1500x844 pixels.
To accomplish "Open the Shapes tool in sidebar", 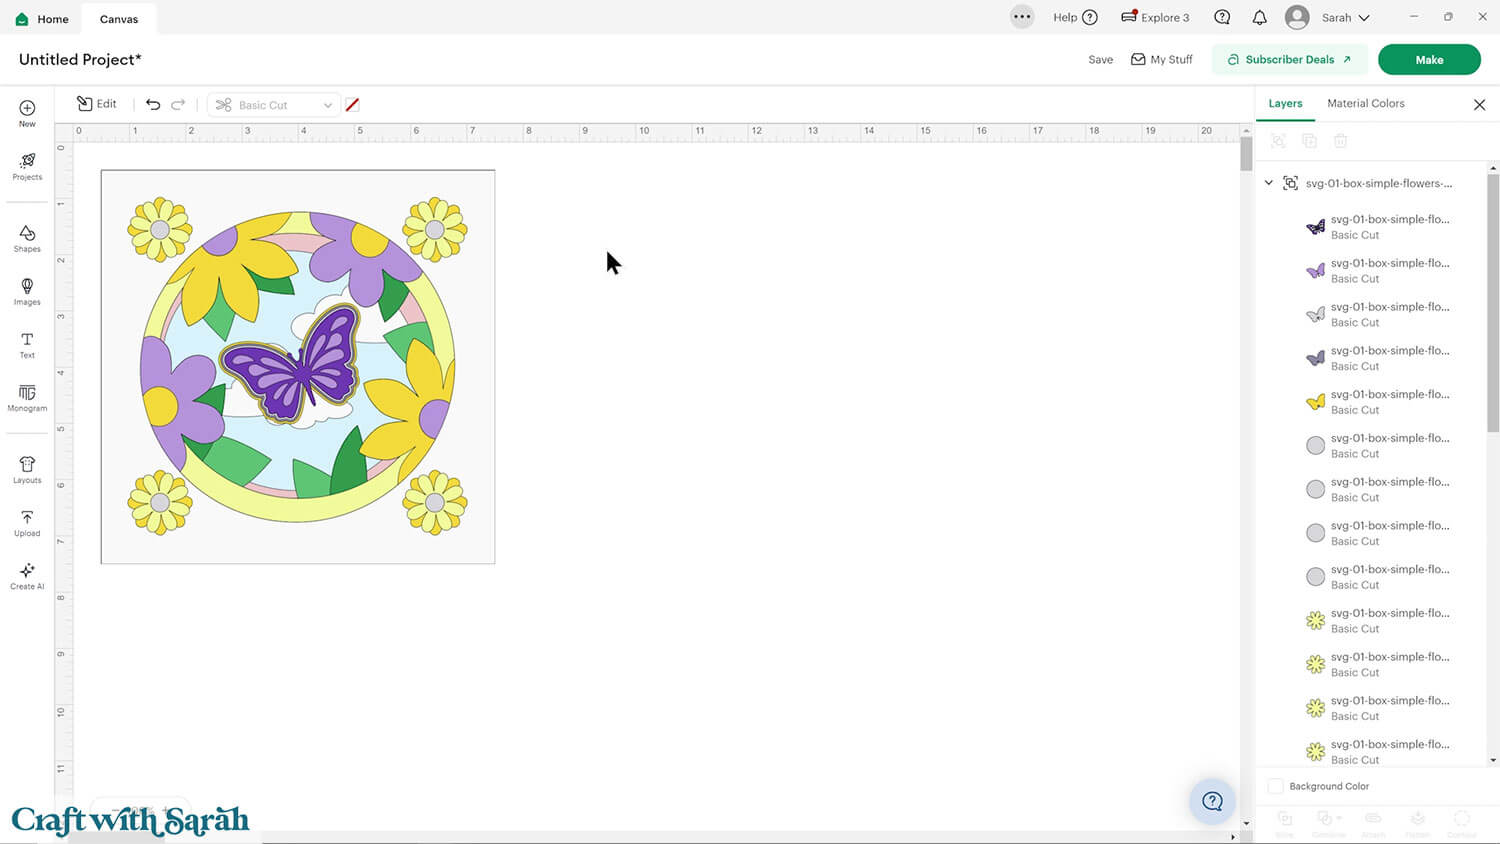I will click(27, 238).
